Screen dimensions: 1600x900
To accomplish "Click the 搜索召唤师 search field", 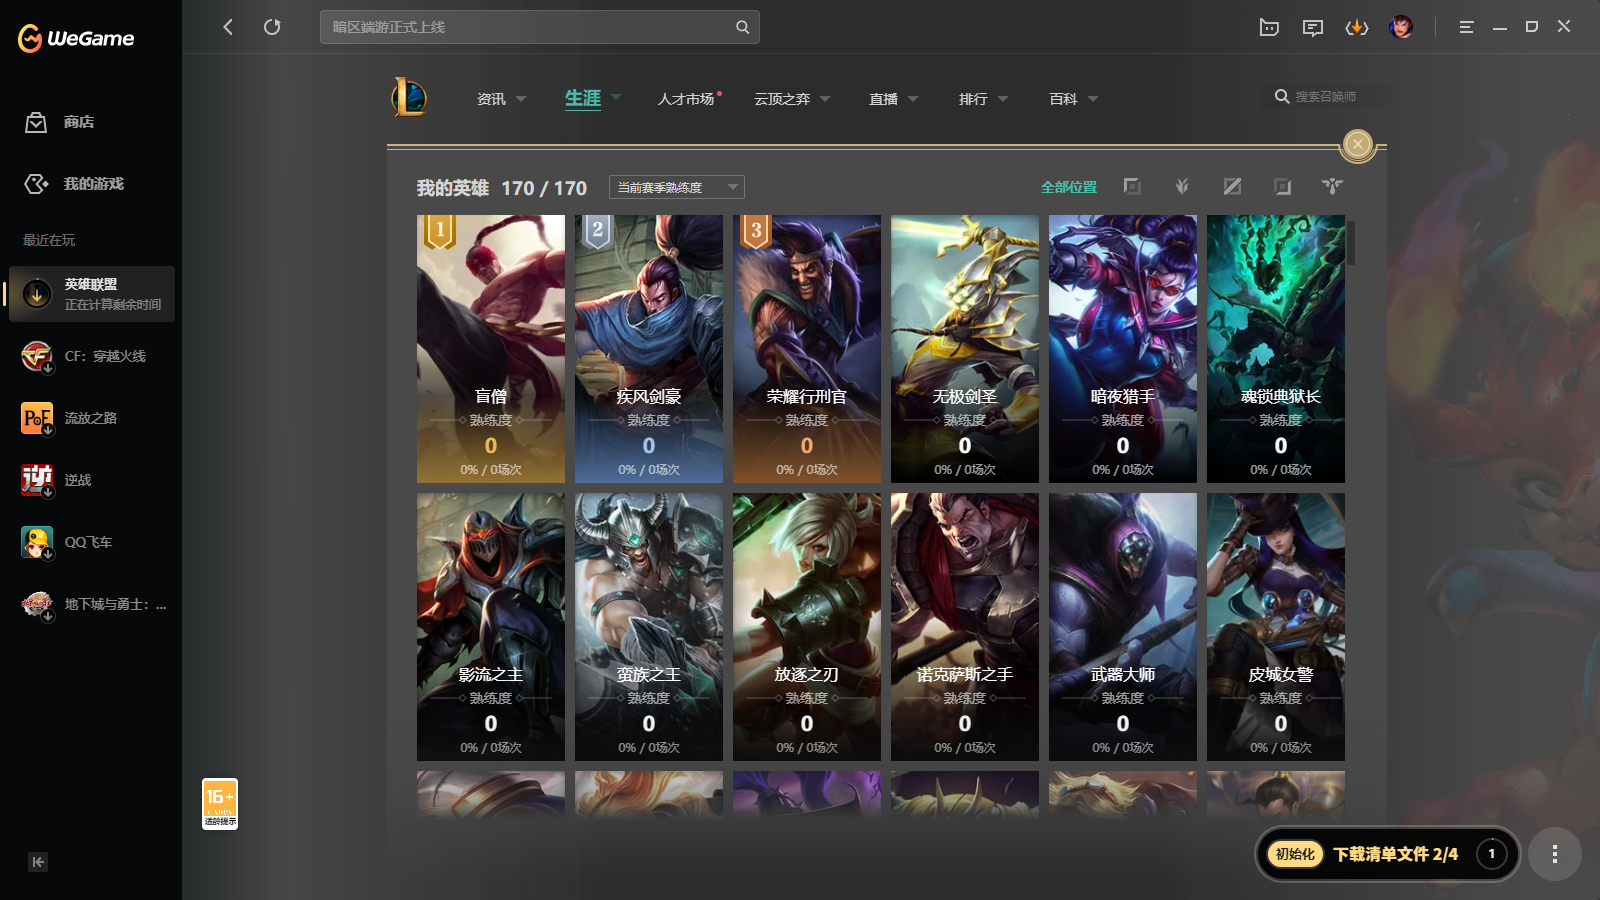I will [1326, 97].
